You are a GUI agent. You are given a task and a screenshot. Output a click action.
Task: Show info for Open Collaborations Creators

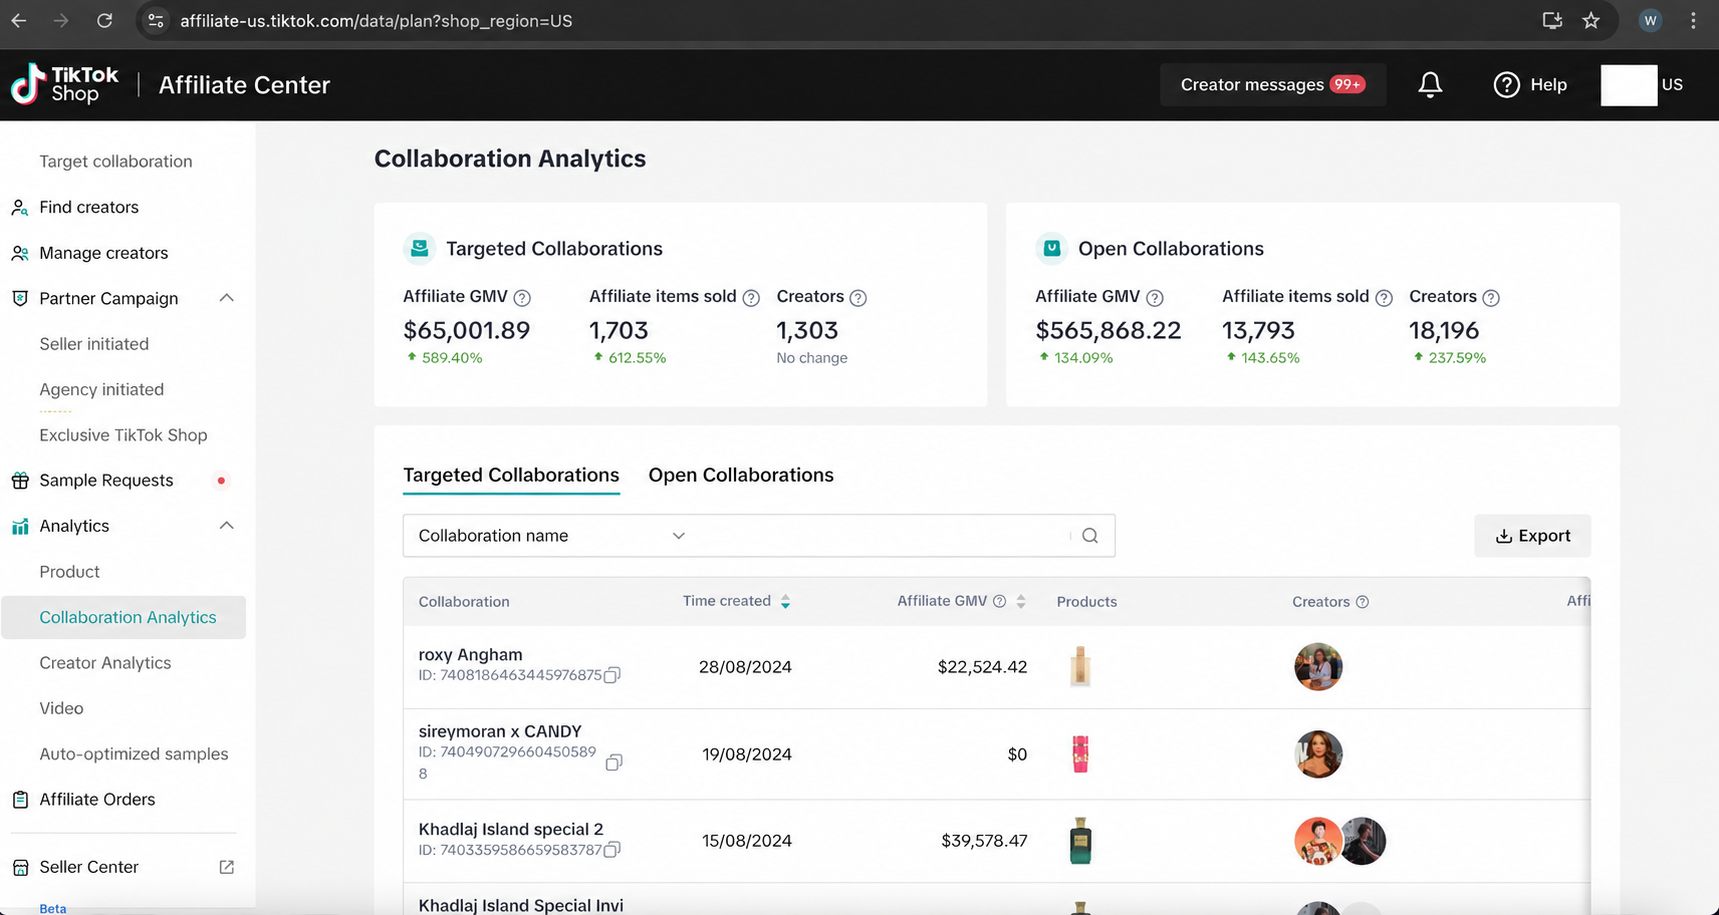(1491, 297)
